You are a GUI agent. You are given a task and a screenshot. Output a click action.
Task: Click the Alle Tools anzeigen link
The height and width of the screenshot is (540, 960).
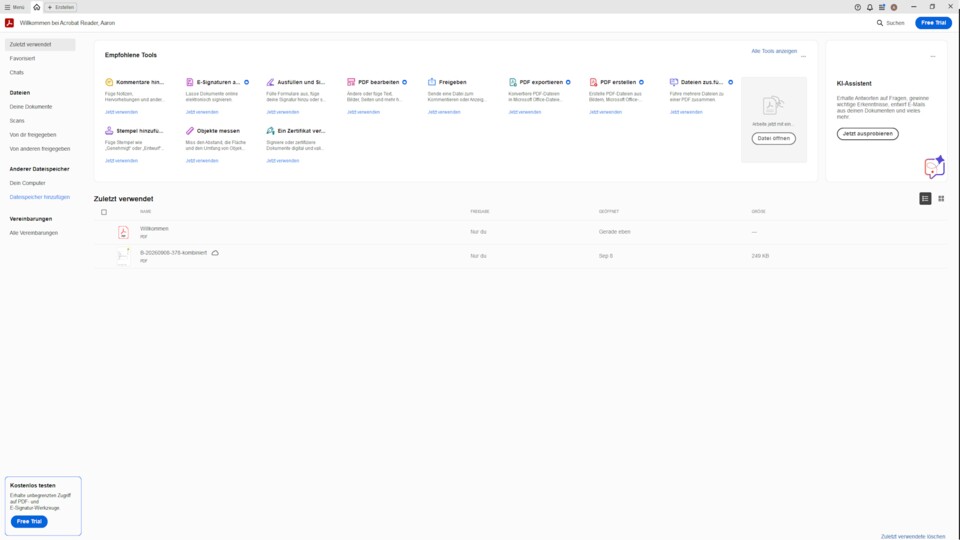pos(774,51)
